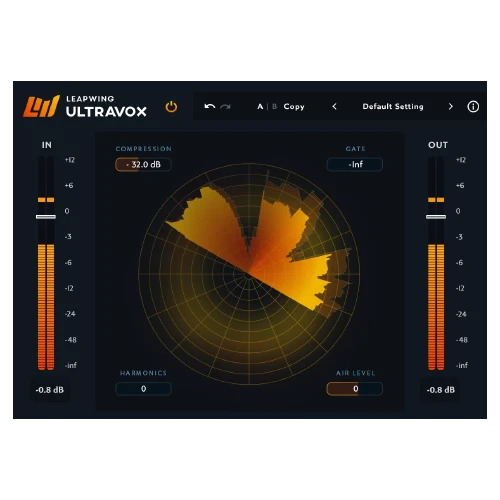Click the +12 mark on IN scale
This screenshot has width=500, height=500.
(70, 160)
